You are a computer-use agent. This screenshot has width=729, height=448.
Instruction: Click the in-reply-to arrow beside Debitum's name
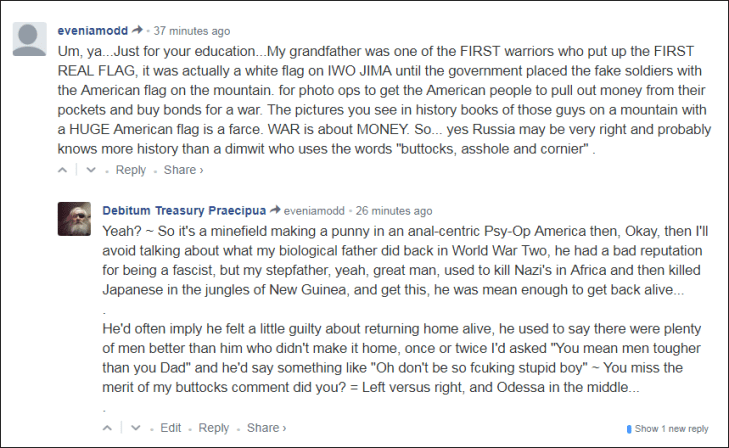click(x=275, y=211)
